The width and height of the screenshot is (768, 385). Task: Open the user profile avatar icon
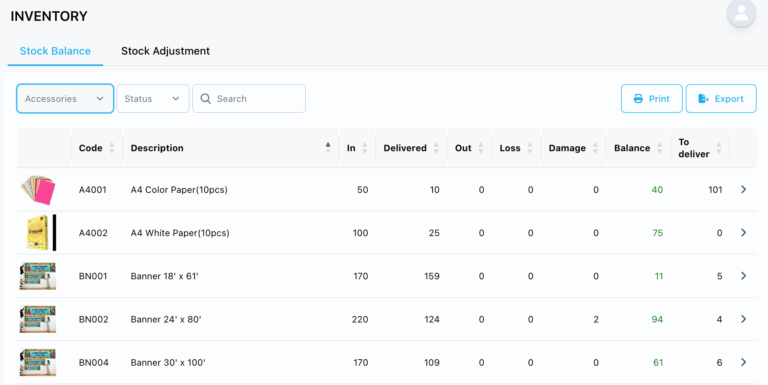[741, 13]
